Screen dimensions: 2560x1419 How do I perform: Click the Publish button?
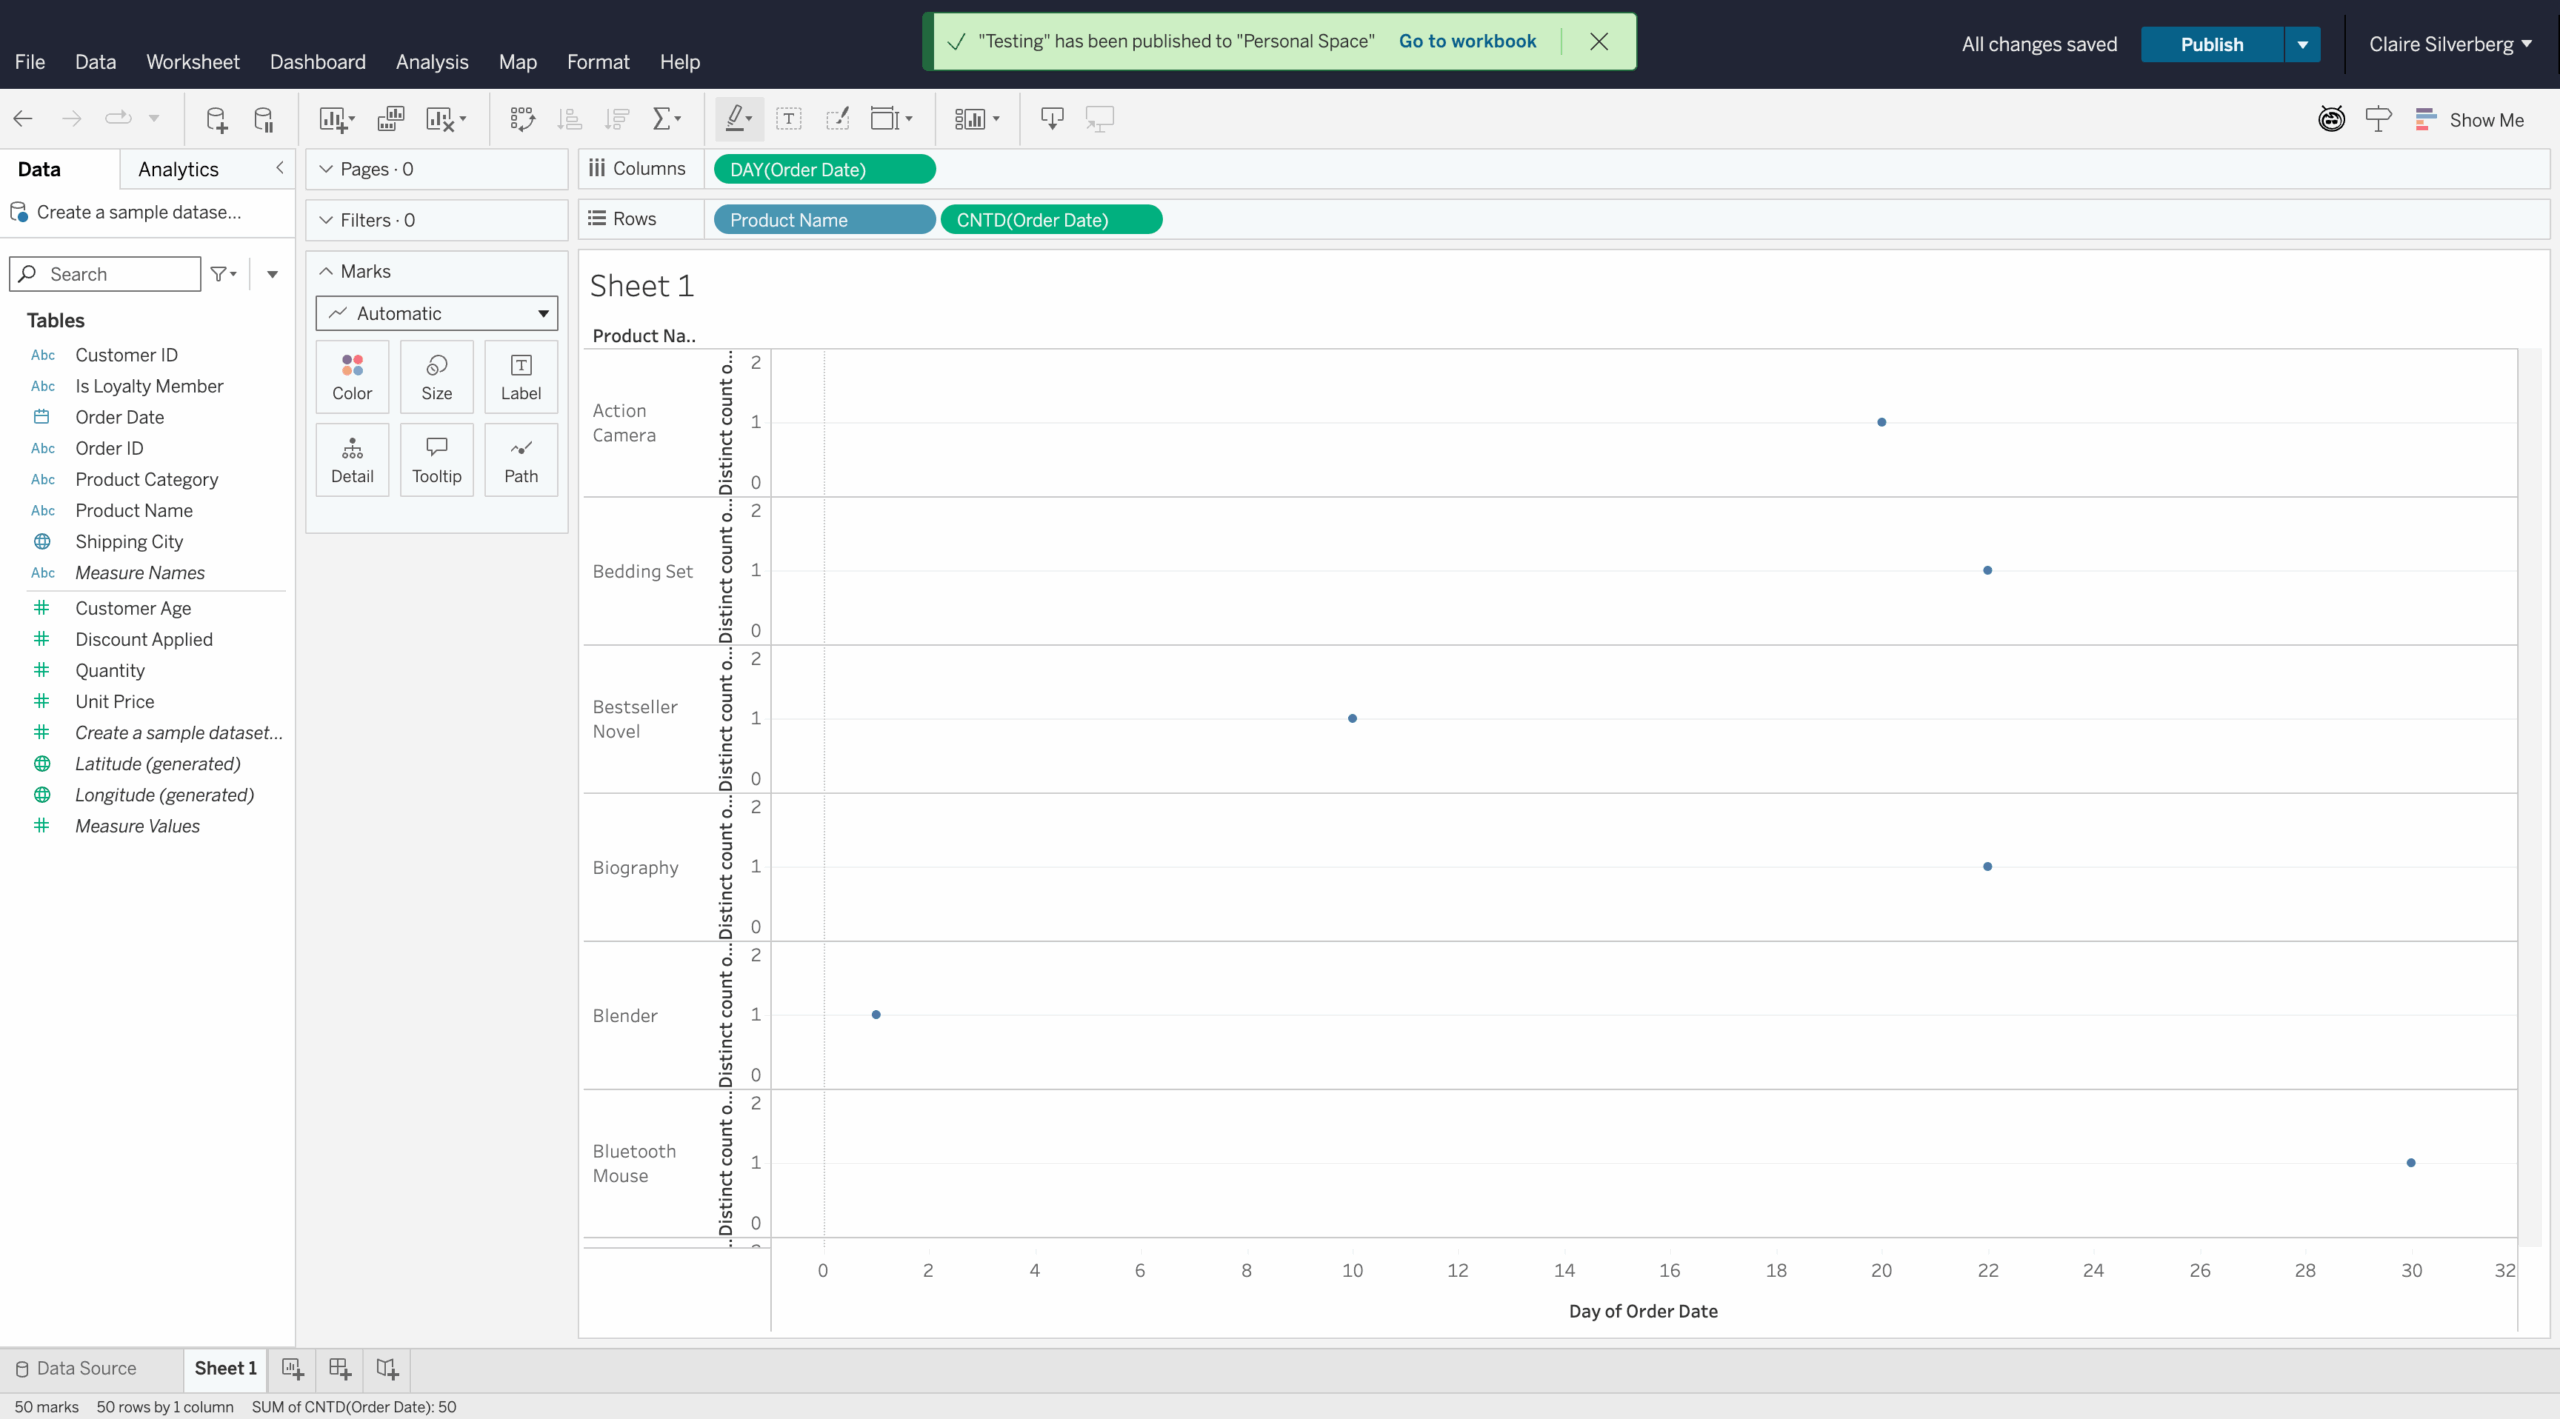coord(2212,44)
